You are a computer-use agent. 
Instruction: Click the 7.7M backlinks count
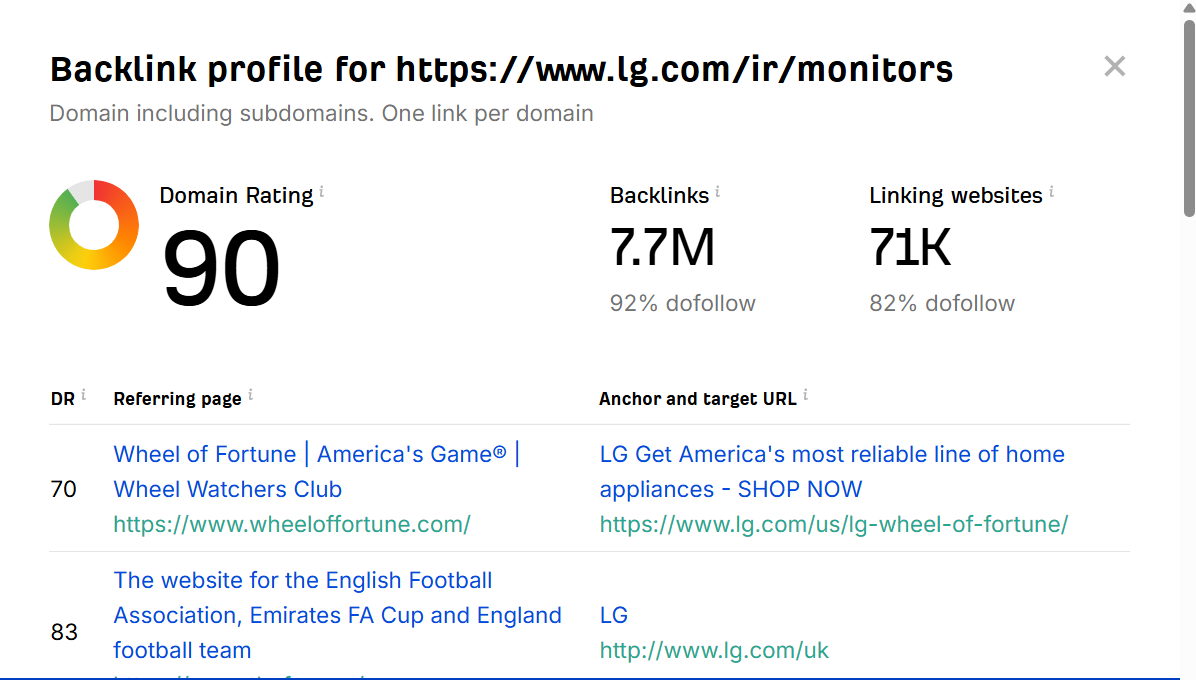(x=662, y=247)
